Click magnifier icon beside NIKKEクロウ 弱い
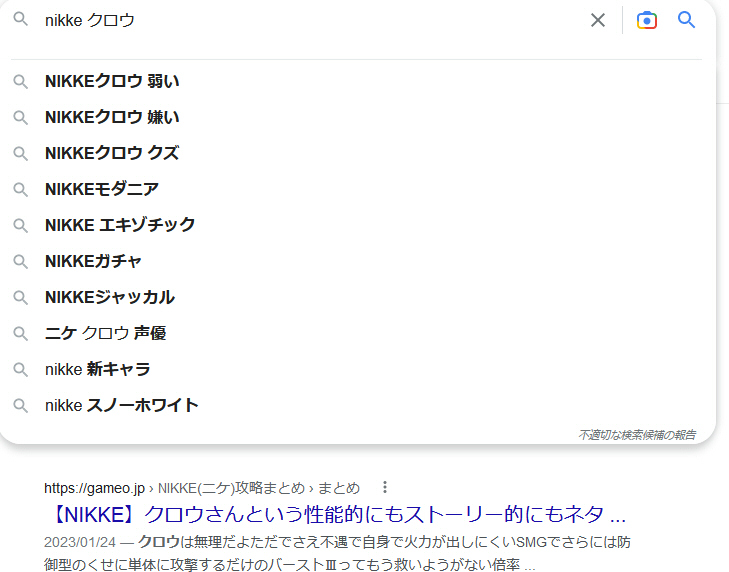The height and width of the screenshot is (572, 729). pyautogui.click(x=20, y=81)
